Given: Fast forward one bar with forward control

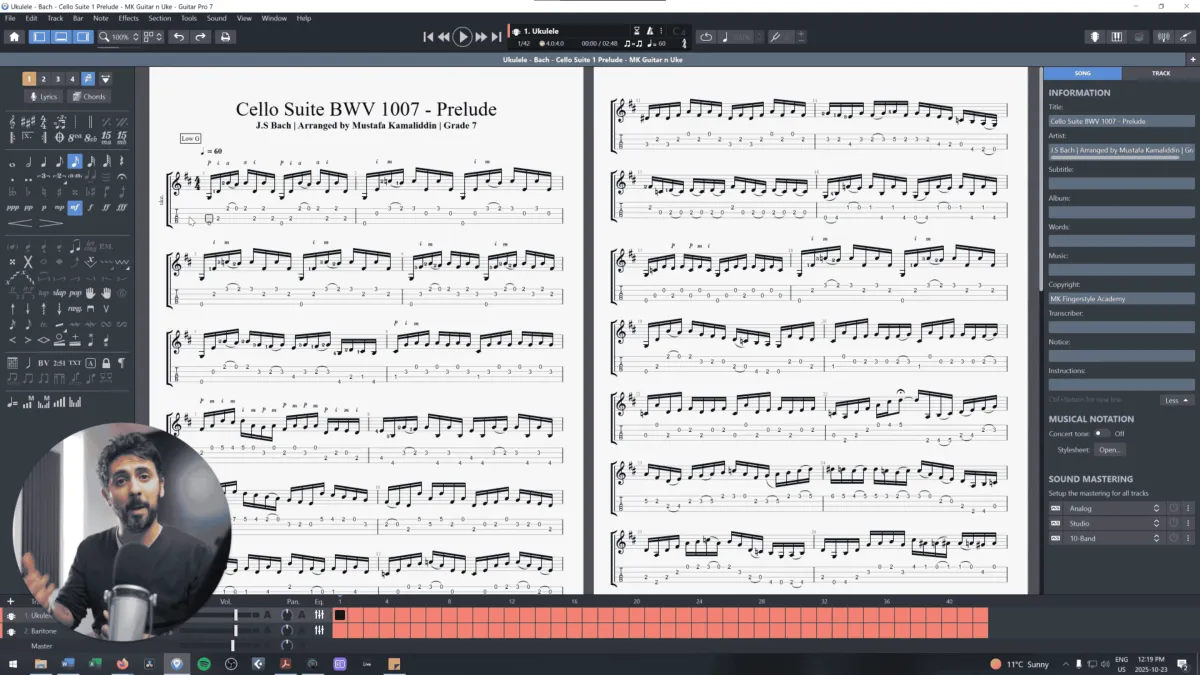Looking at the screenshot, I should (x=481, y=37).
